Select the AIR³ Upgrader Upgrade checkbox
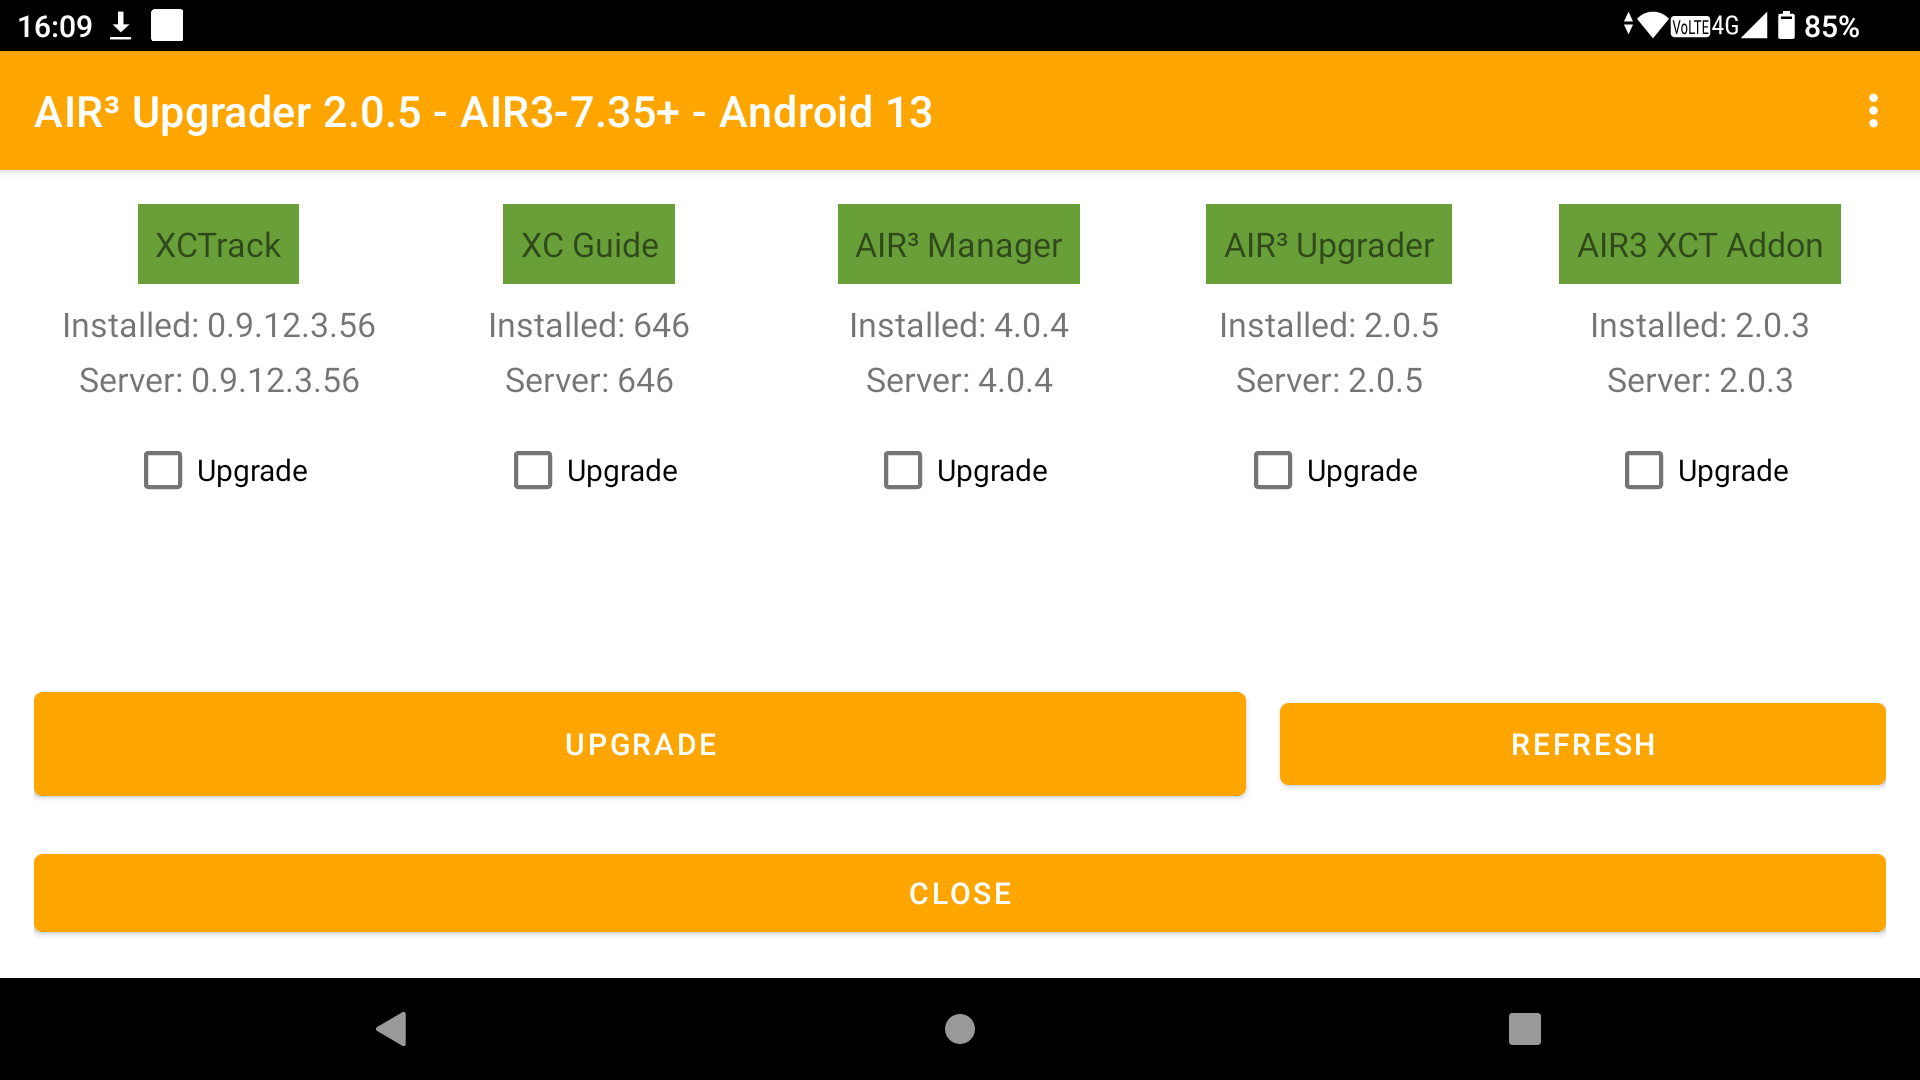 point(1273,470)
